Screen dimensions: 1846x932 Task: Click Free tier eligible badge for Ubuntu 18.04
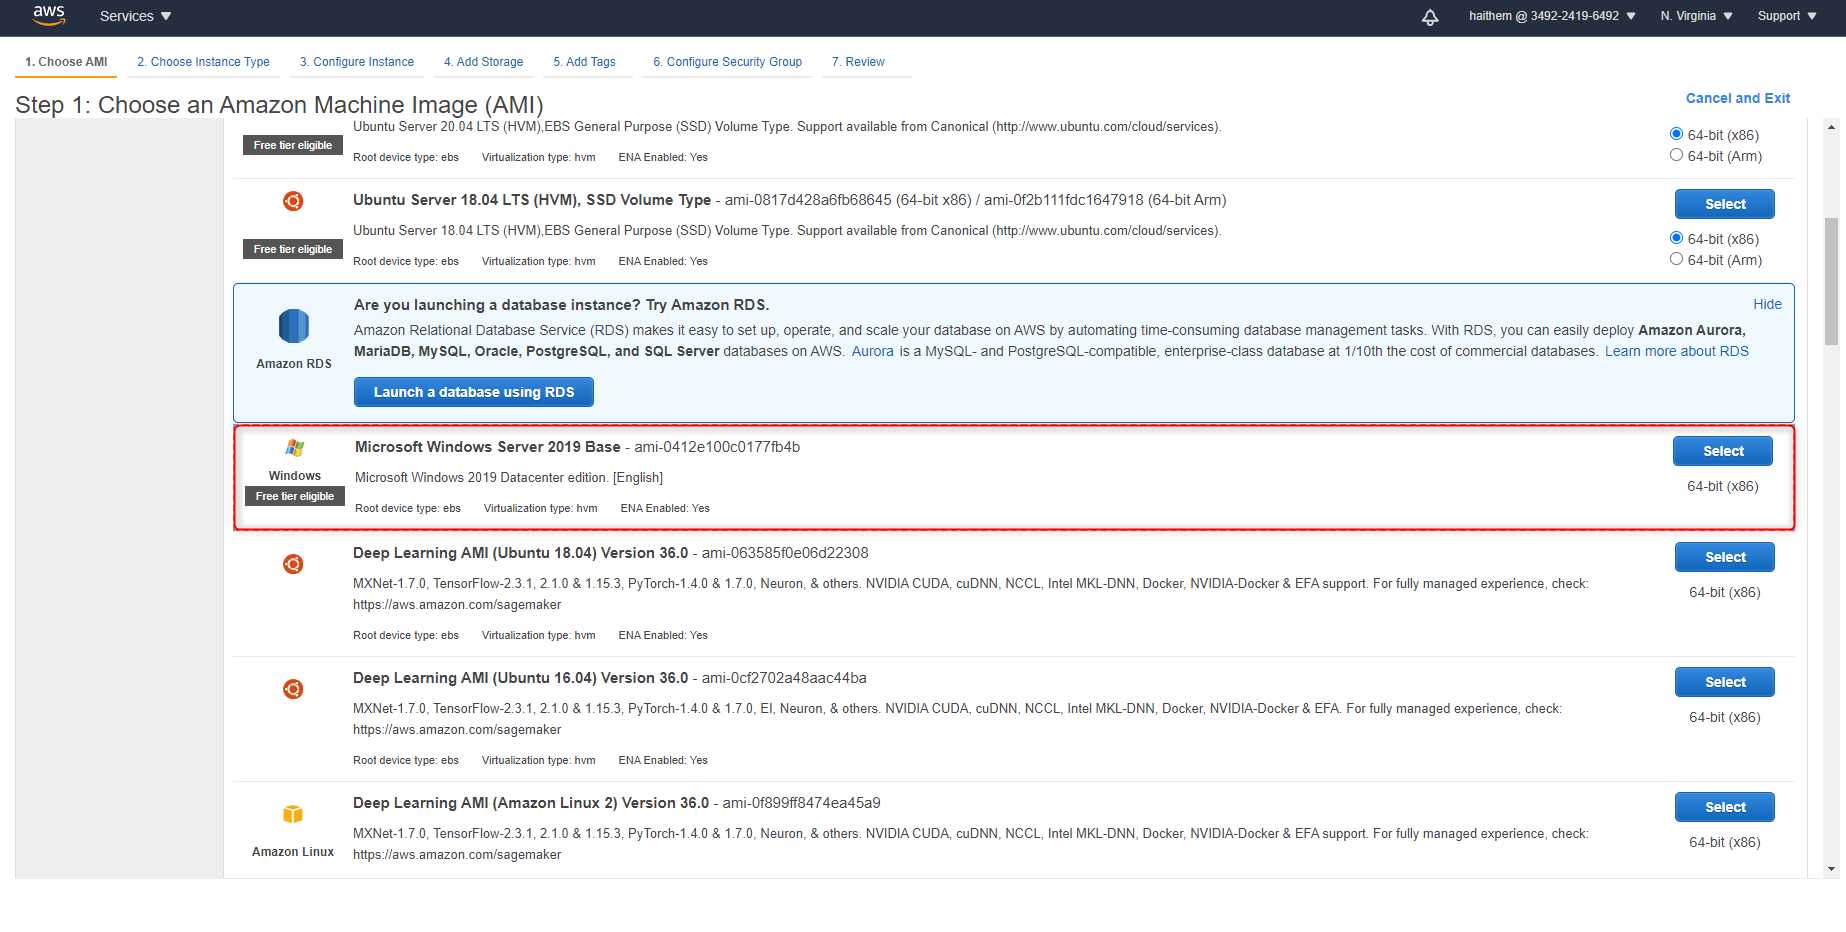click(x=293, y=249)
